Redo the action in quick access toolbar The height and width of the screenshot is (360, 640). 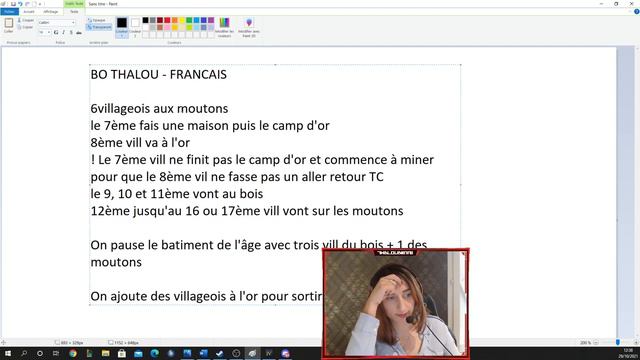point(27,4)
